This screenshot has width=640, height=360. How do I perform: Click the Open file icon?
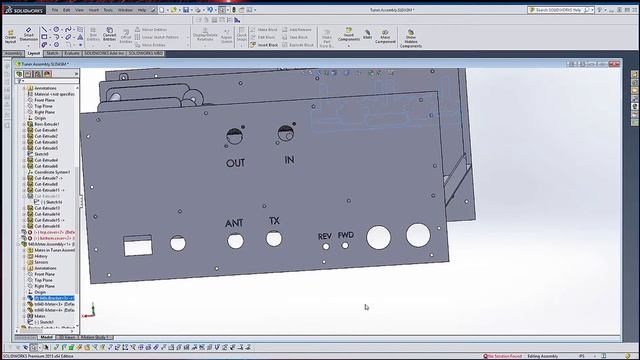click(173, 10)
